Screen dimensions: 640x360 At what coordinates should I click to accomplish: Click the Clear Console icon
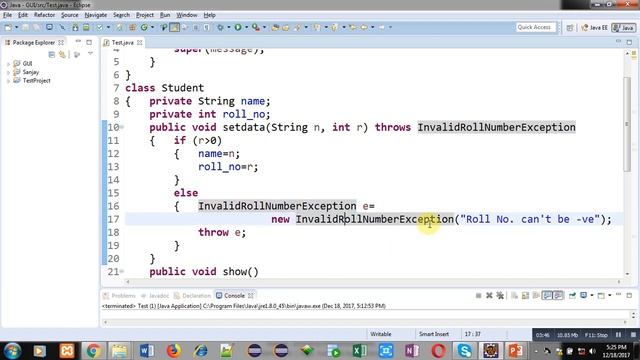515,295
